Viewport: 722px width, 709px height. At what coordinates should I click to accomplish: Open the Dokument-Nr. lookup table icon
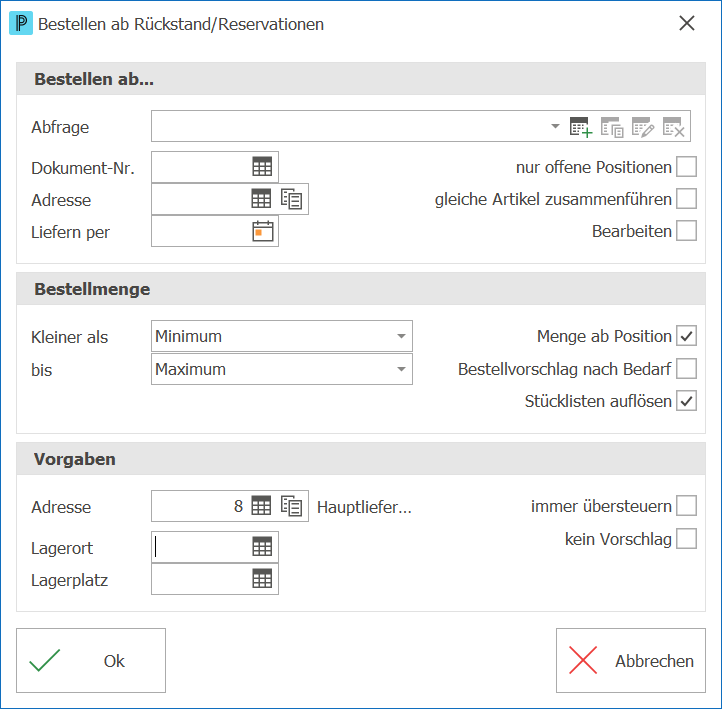click(262, 167)
